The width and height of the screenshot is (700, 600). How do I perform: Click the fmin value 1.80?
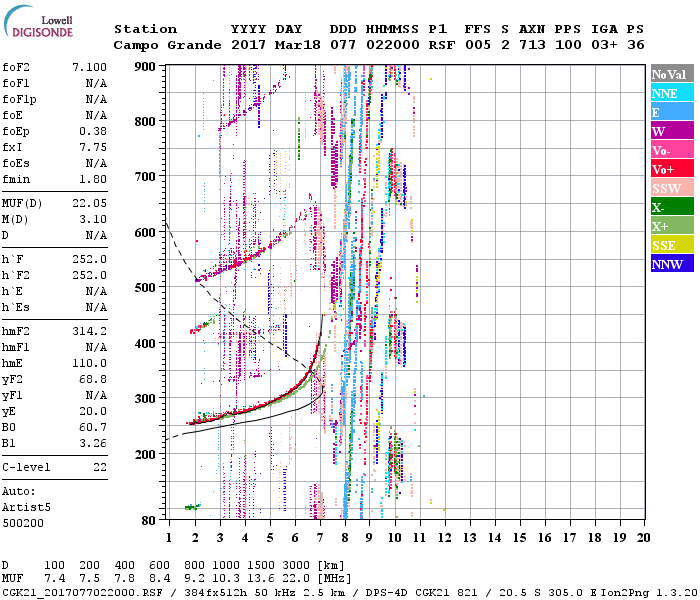pos(93,179)
